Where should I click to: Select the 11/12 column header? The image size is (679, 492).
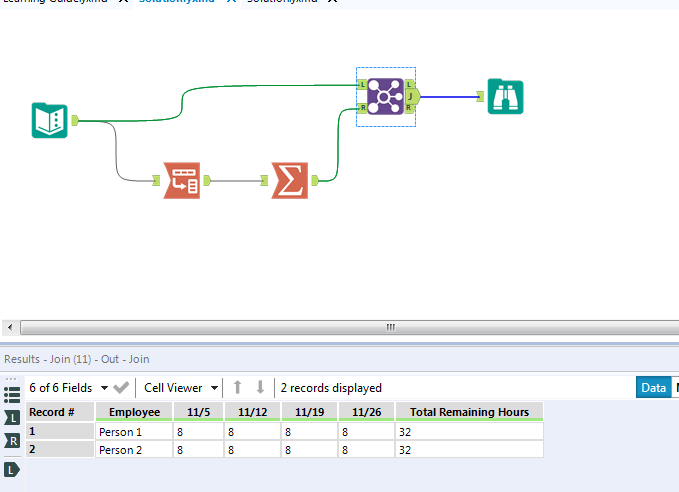pyautogui.click(x=252, y=412)
